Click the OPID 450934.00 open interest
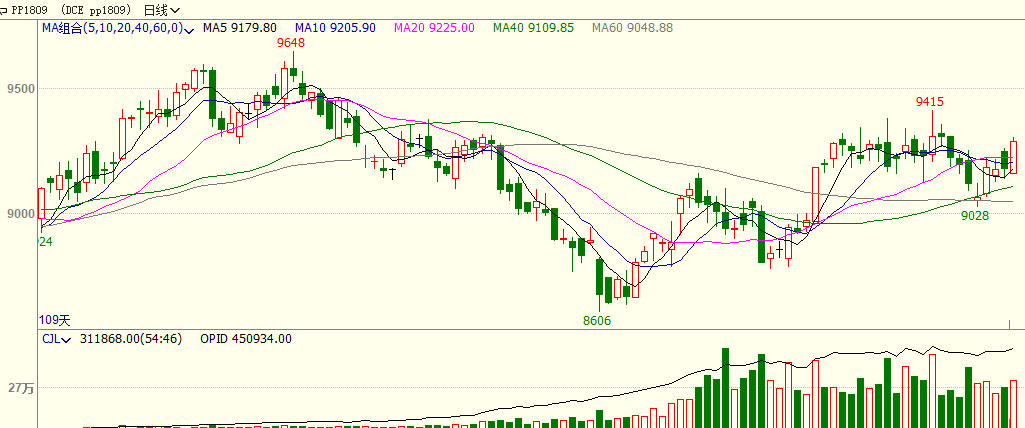The width and height of the screenshot is (1025, 428). (x=246, y=338)
